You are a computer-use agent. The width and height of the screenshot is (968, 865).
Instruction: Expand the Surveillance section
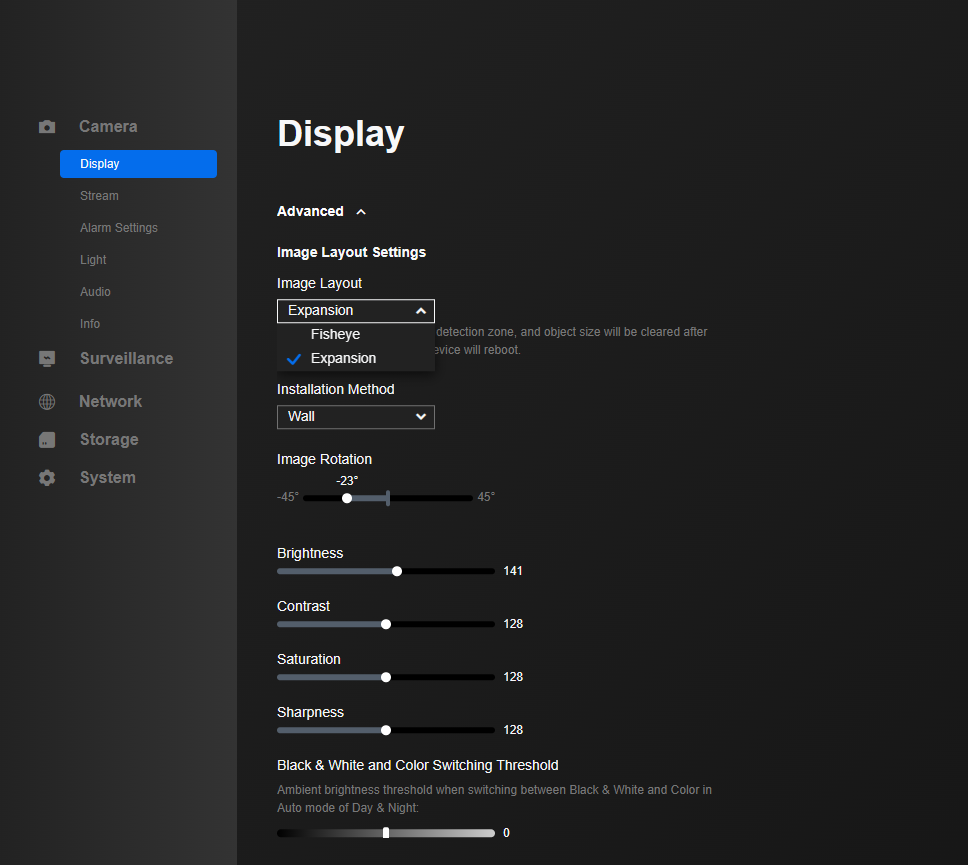[x=127, y=359]
